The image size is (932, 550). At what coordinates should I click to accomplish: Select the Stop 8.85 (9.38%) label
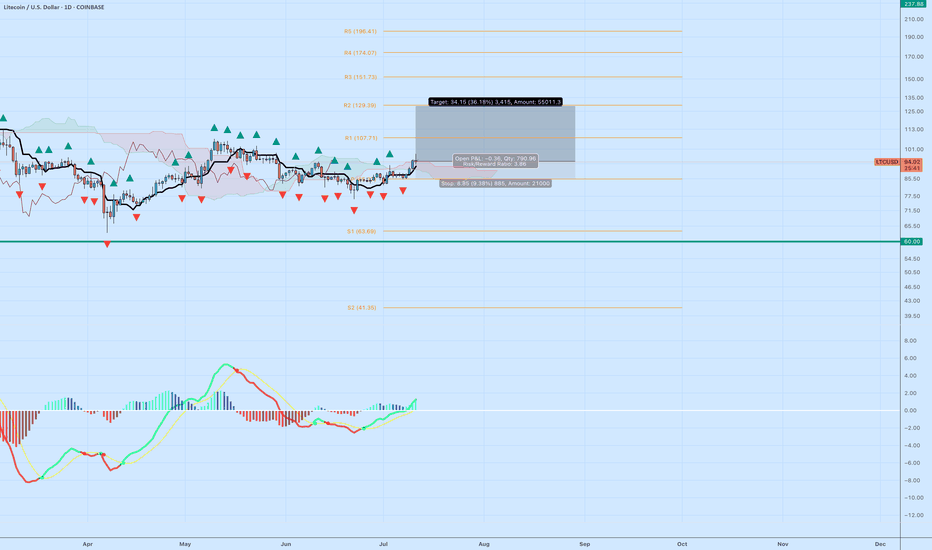click(495, 184)
